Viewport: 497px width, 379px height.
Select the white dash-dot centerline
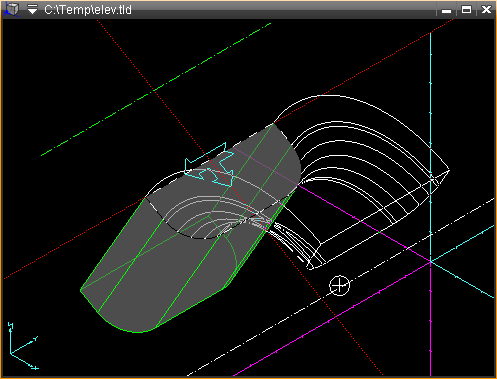coord(340,287)
